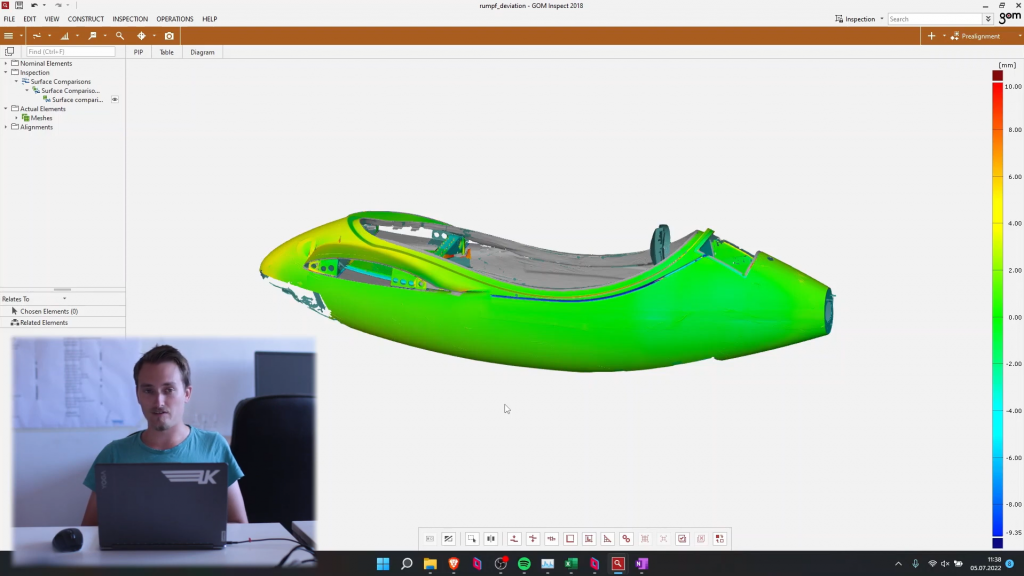Viewport: 1024px width, 576px height.
Task: Open the hamburger menu in orange toolbar
Action: point(9,36)
